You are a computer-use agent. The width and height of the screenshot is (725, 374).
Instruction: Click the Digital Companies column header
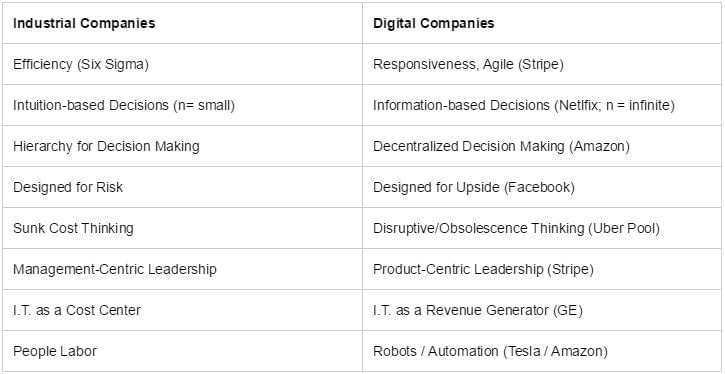pos(542,23)
